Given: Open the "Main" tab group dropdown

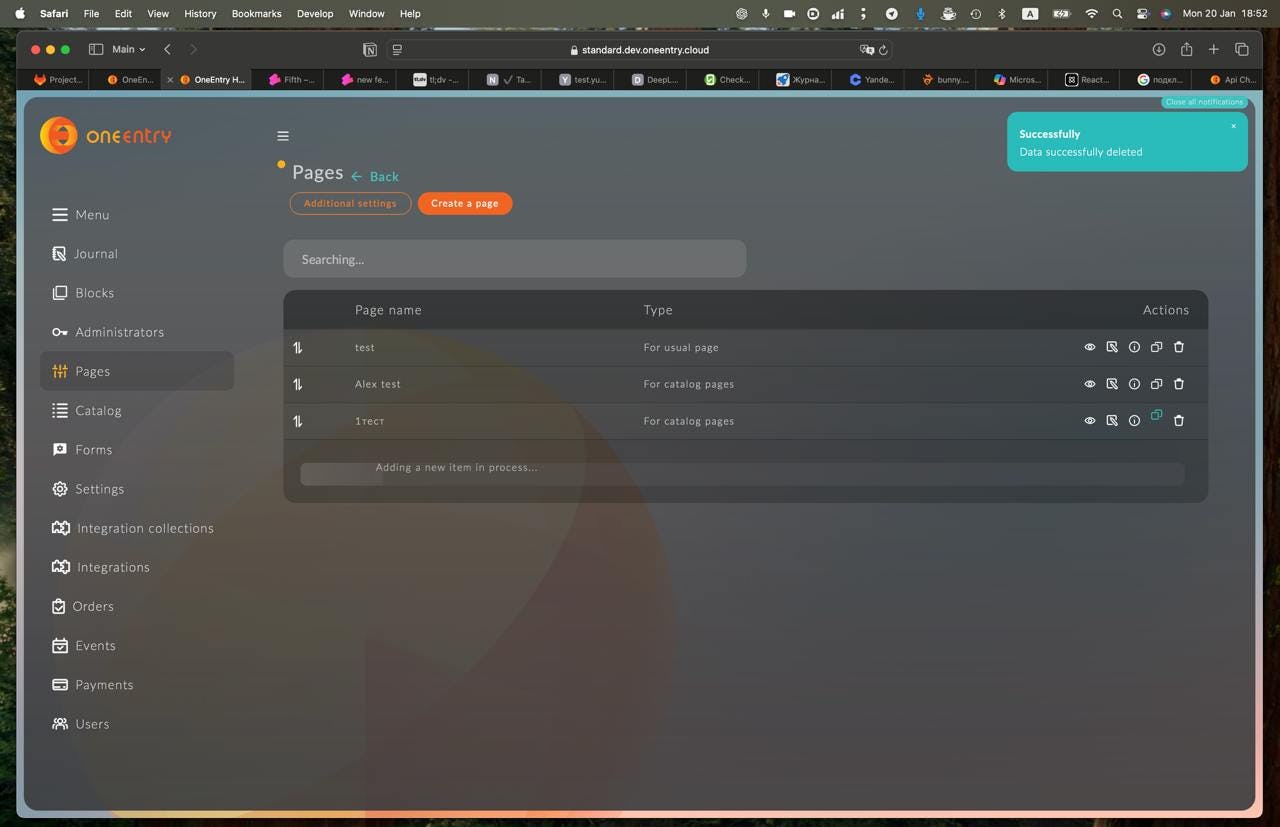Looking at the screenshot, I should [126, 48].
